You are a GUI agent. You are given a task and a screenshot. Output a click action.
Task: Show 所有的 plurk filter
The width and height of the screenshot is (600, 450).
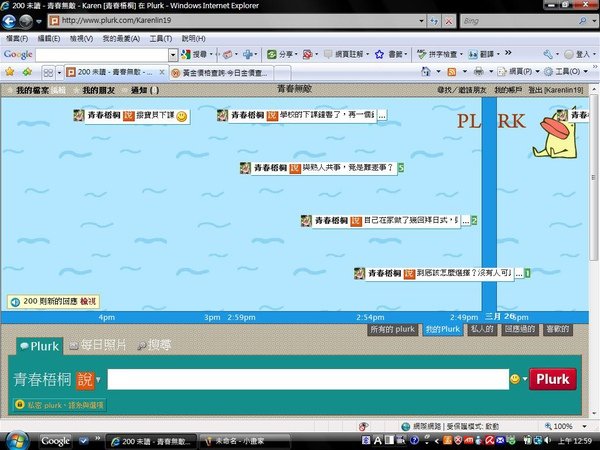point(393,329)
